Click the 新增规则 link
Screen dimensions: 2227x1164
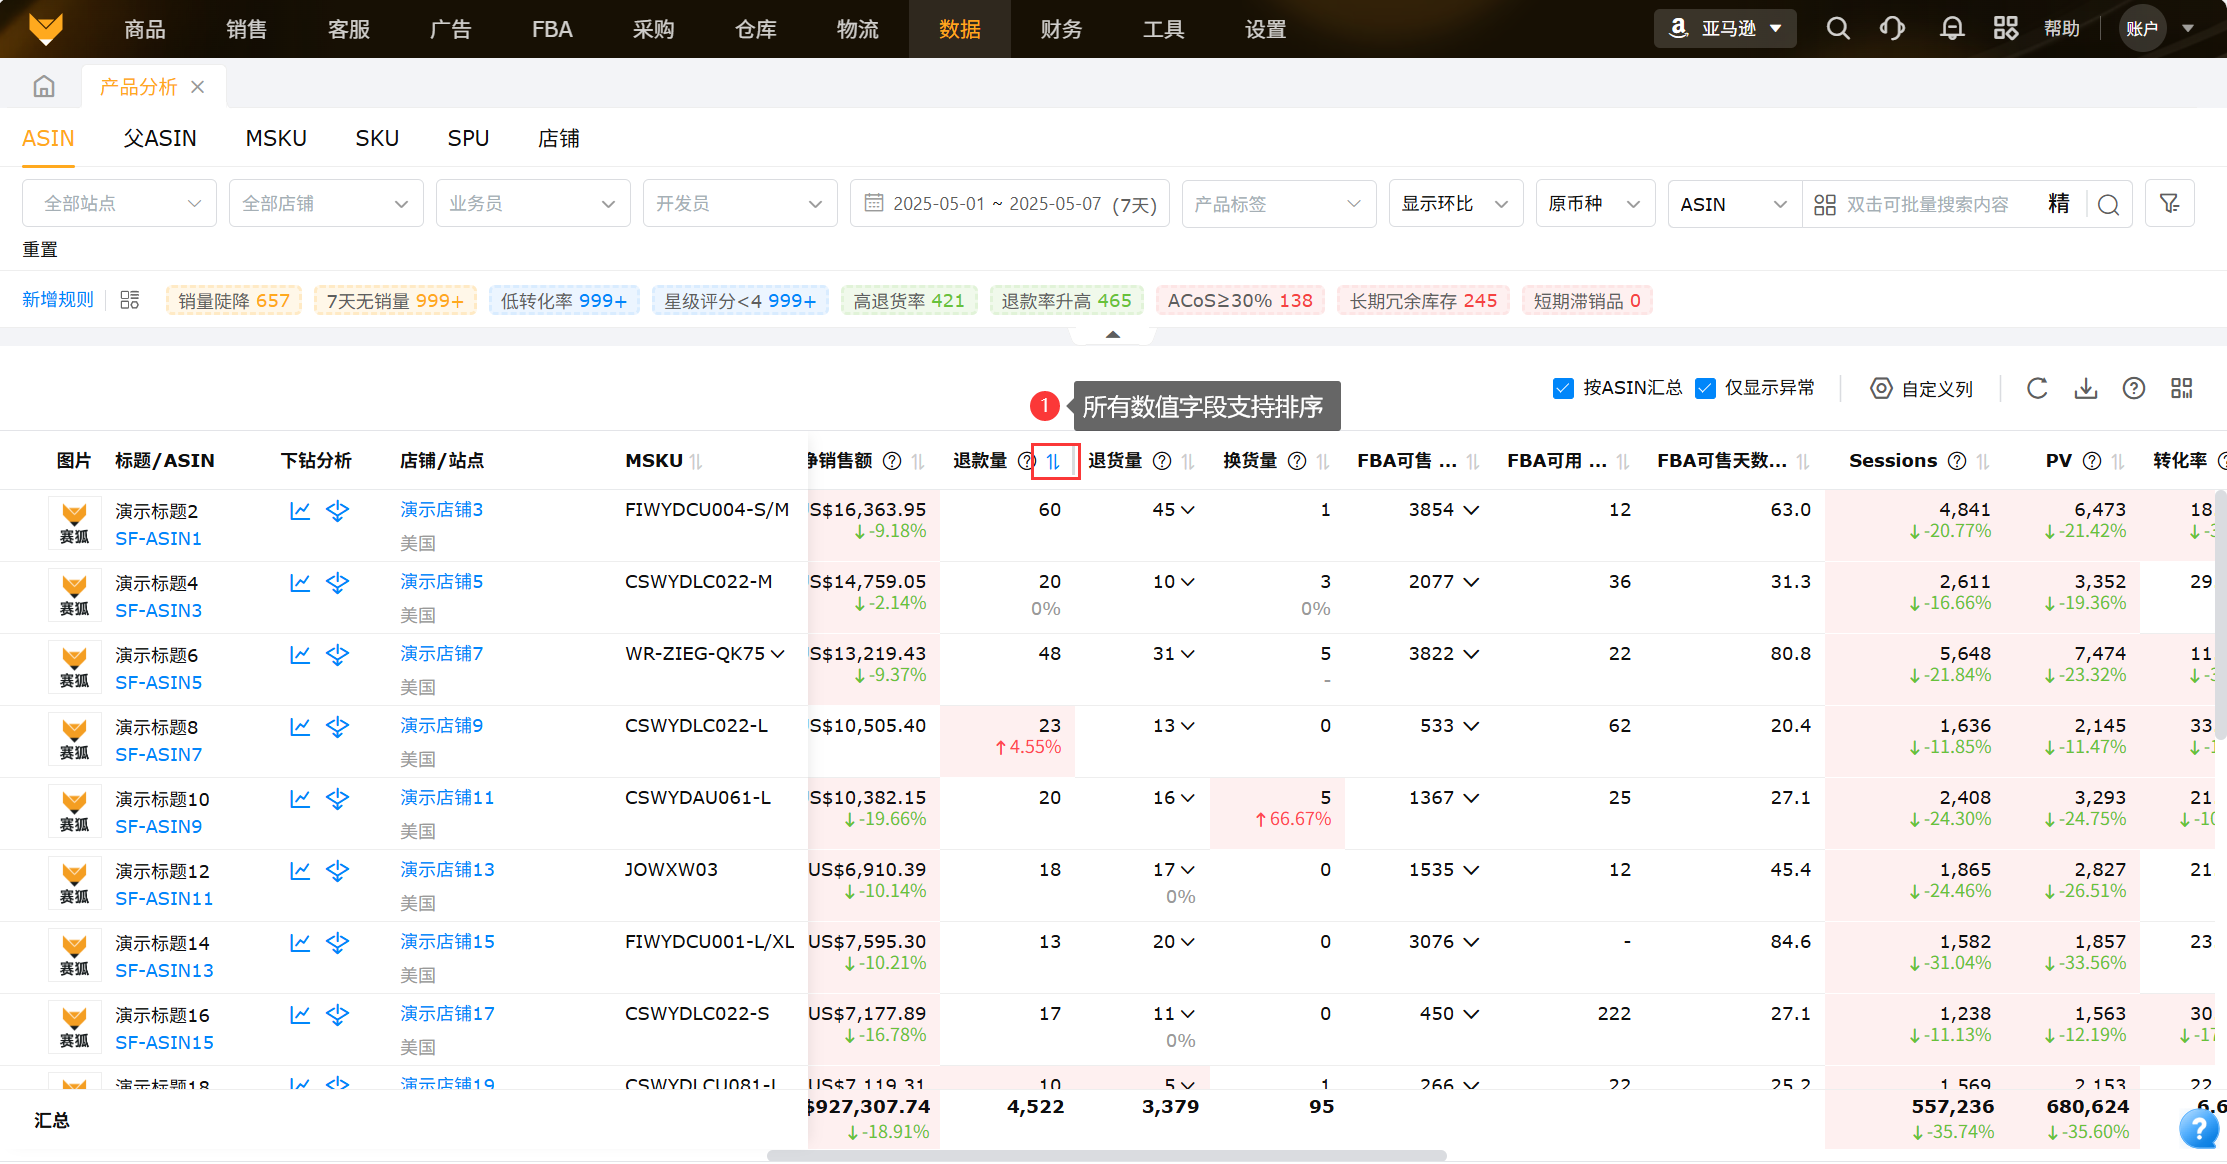58,300
